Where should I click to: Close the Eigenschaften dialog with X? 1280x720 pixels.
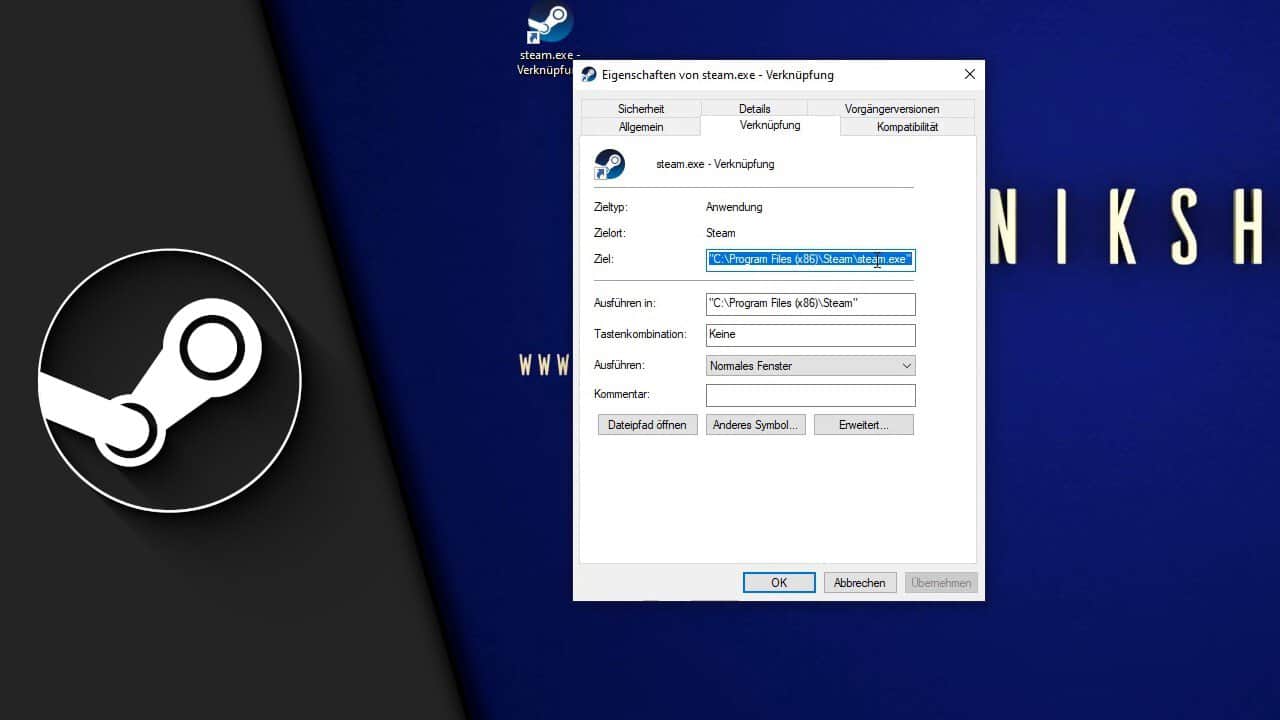[x=969, y=74]
